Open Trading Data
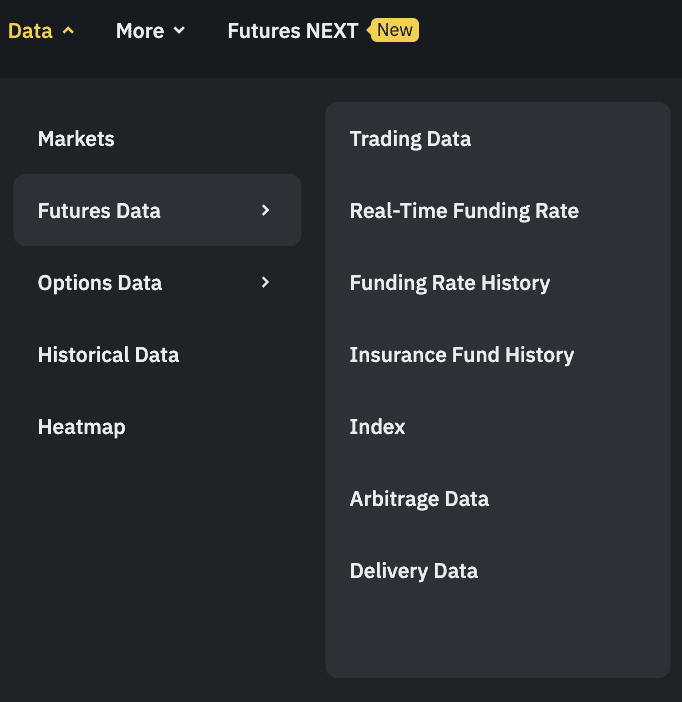 pyautogui.click(x=410, y=139)
